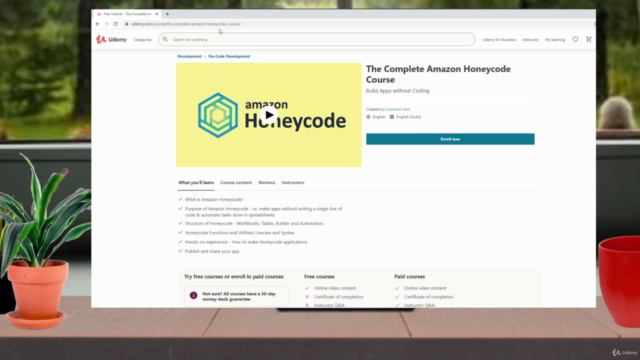Reload the page
Viewport: 640px width, 360px height.
[116, 24]
